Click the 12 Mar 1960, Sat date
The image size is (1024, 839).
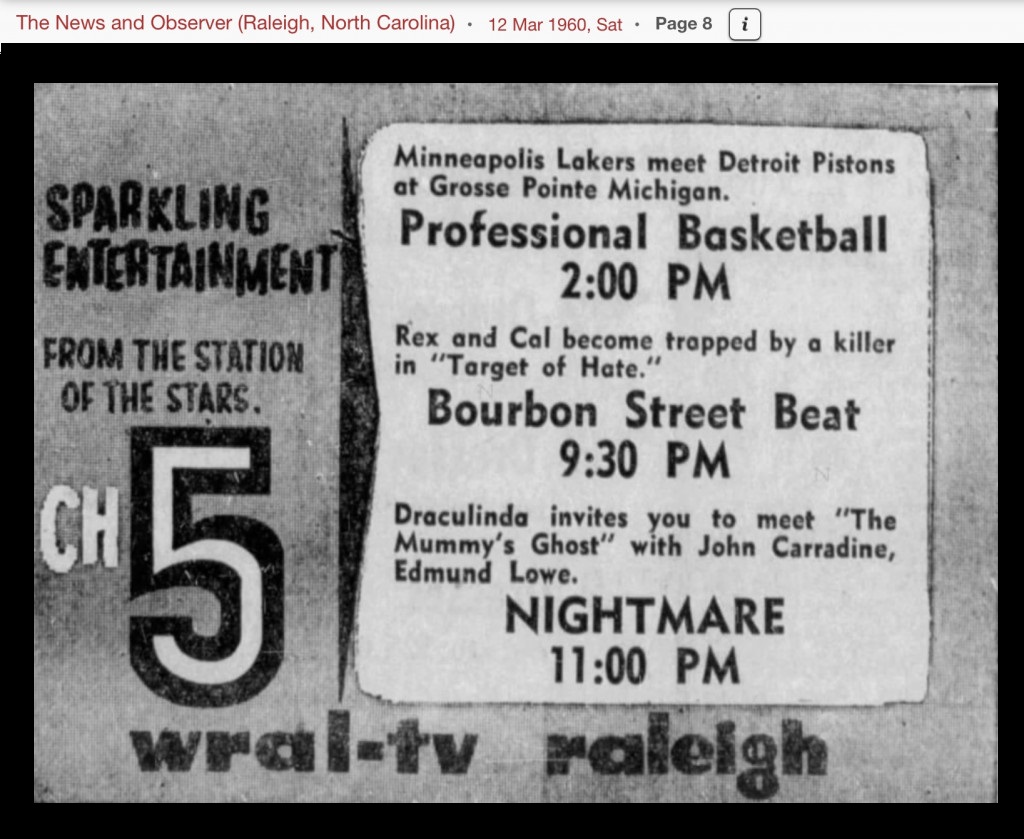coord(555,24)
